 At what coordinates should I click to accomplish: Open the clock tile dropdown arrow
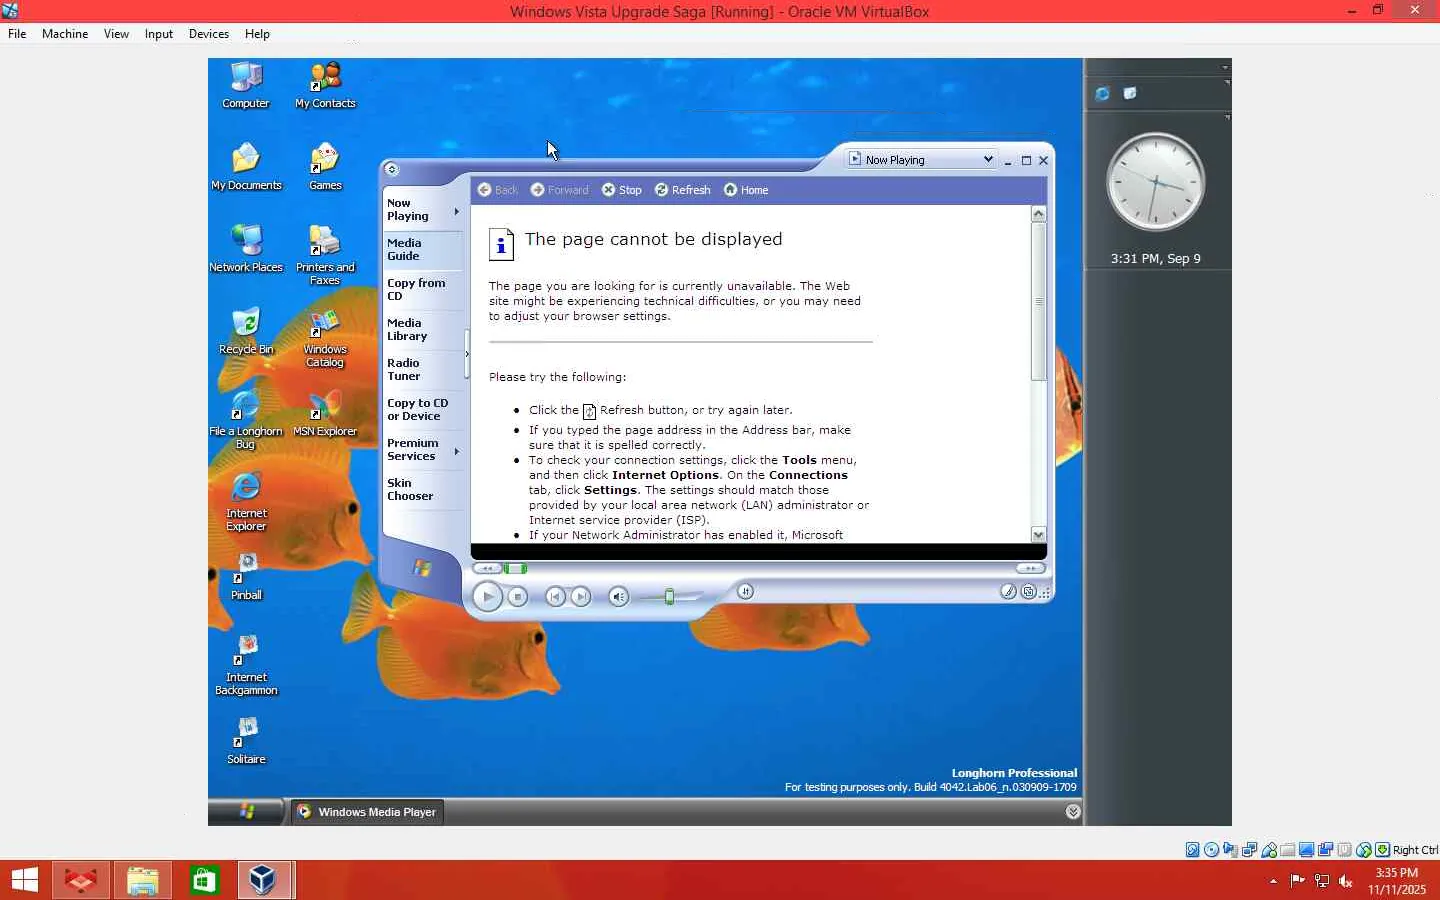(x=1227, y=118)
